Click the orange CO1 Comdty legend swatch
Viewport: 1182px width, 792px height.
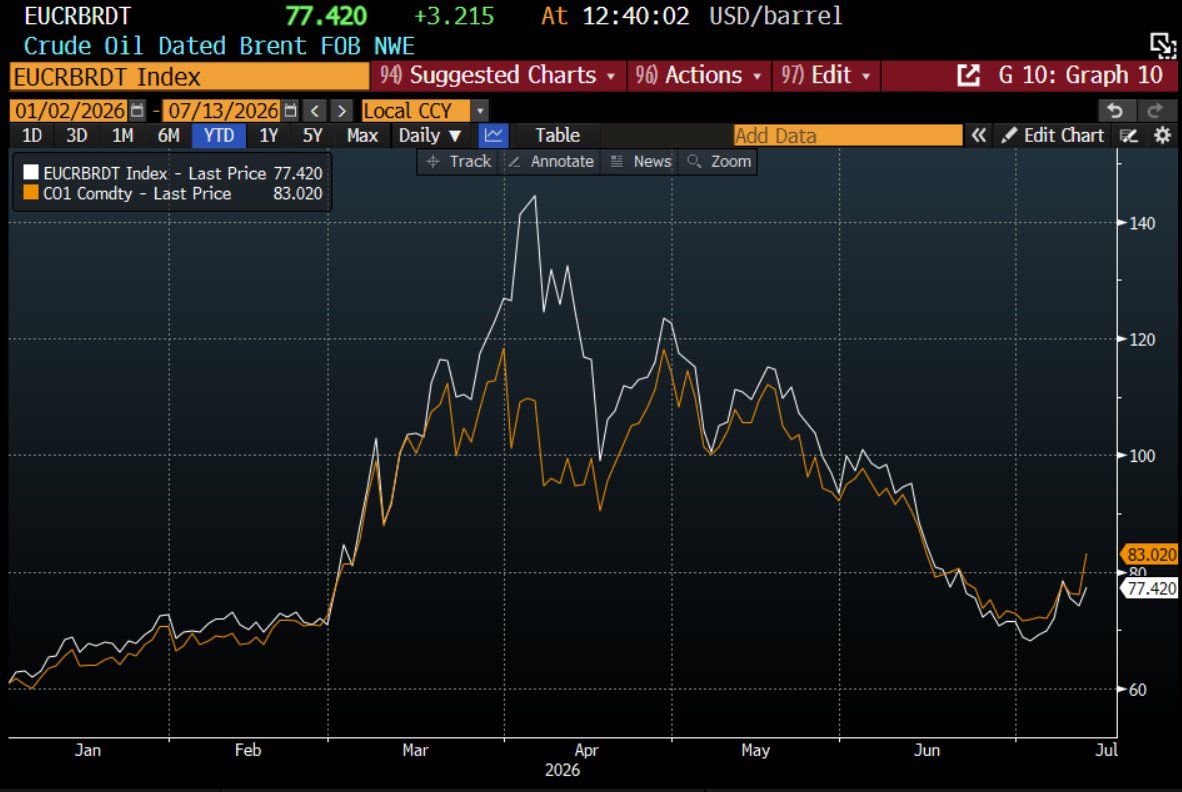31,193
